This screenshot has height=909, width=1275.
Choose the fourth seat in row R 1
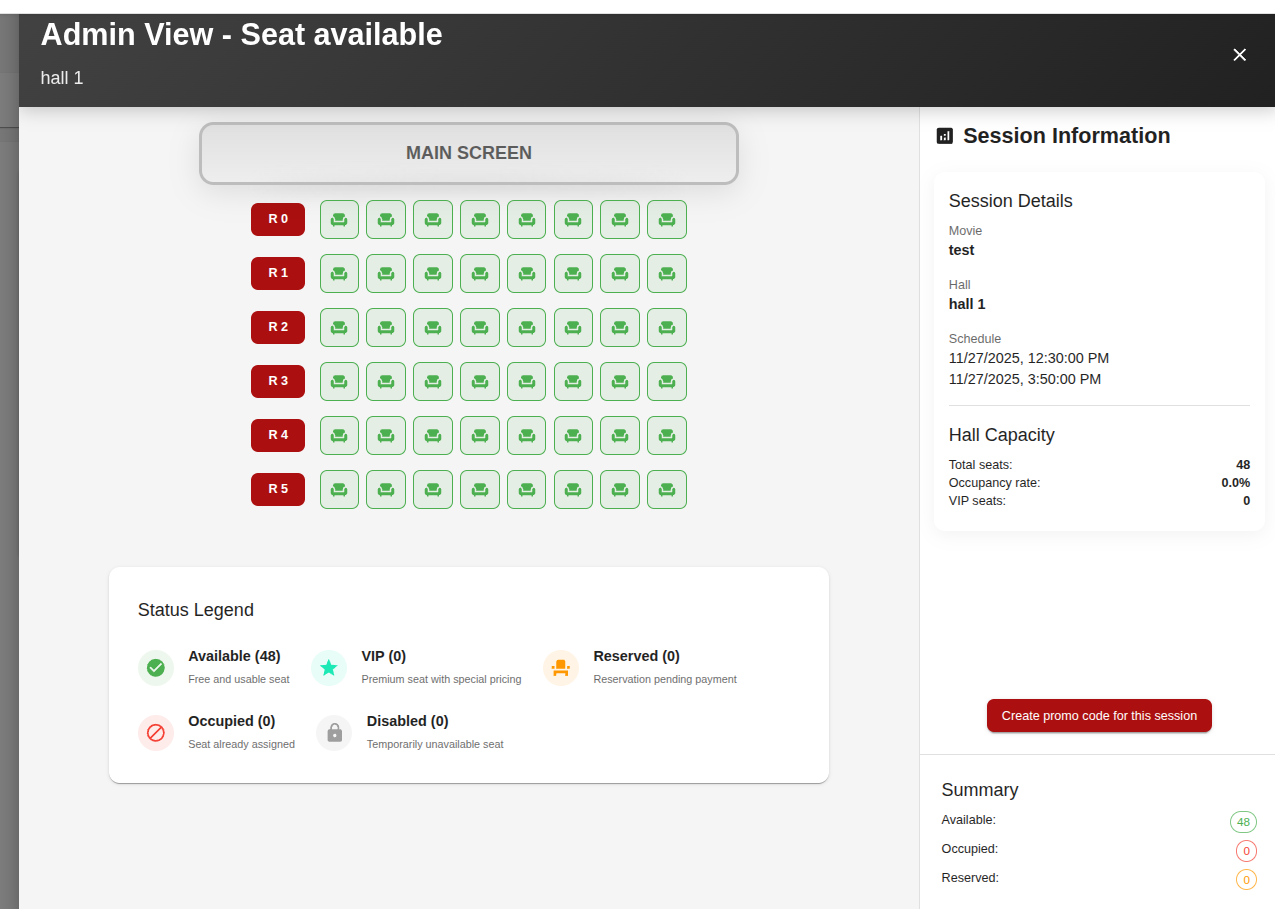click(480, 273)
